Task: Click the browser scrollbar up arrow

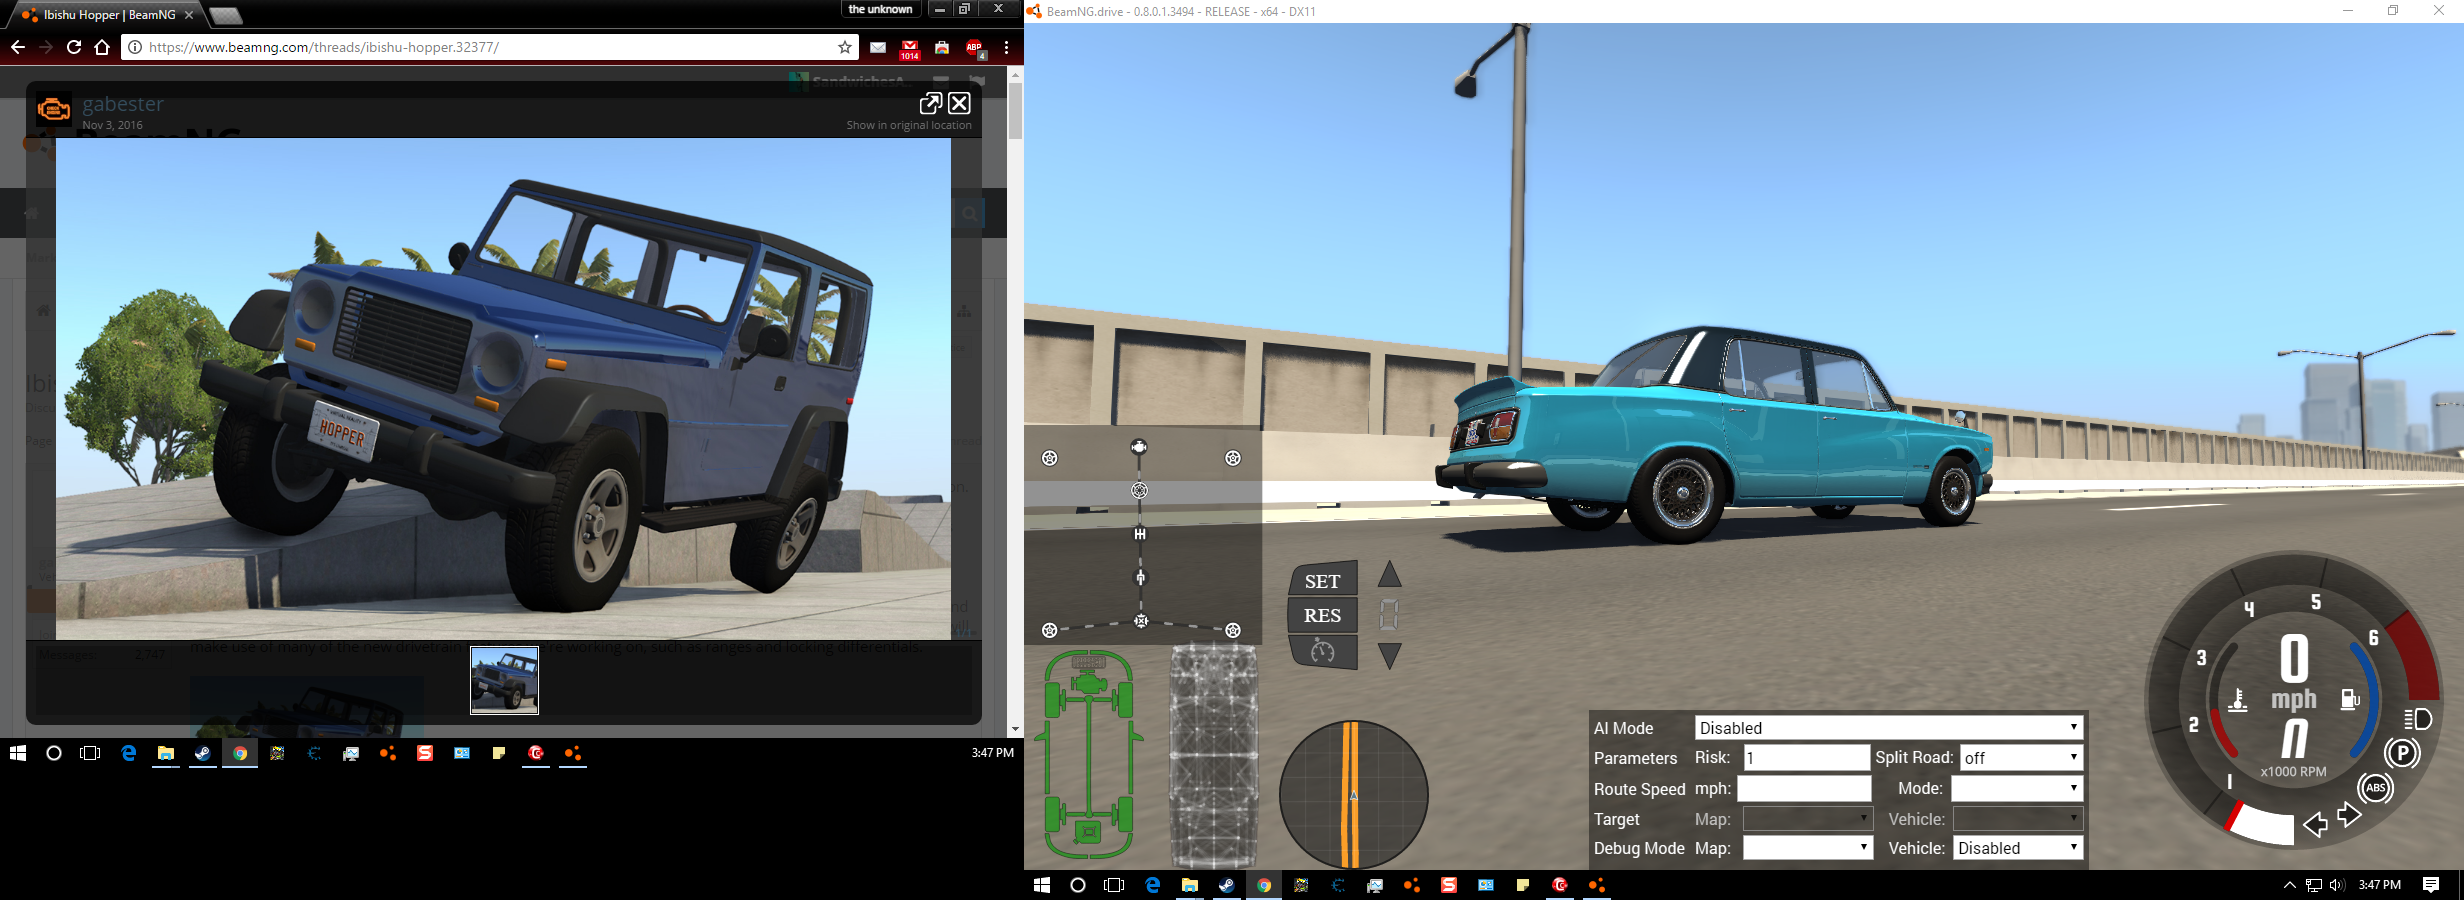Action: [1015, 75]
